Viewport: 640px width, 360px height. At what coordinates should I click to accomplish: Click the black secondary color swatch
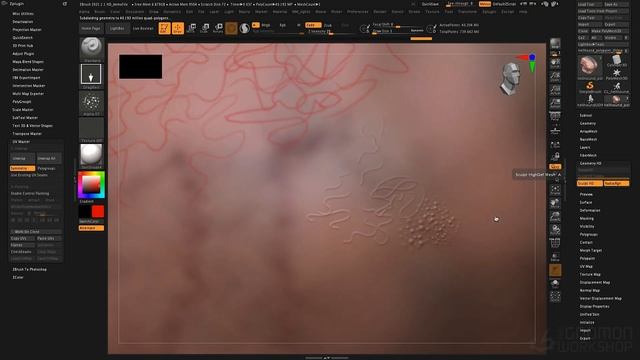pos(85,211)
